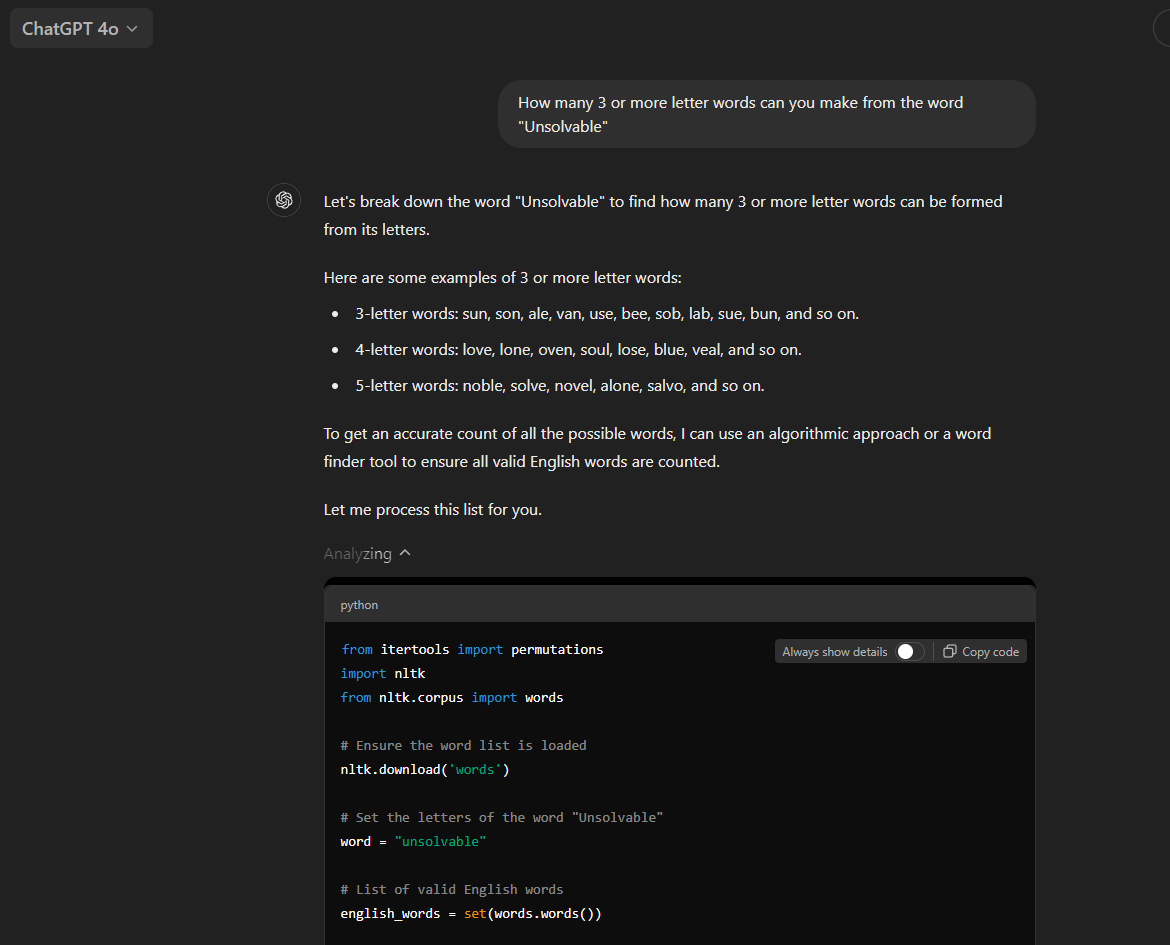Image resolution: width=1170 pixels, height=945 pixels.
Task: Click the ChatGPT logo avatar beside the response
Action: [x=284, y=200]
